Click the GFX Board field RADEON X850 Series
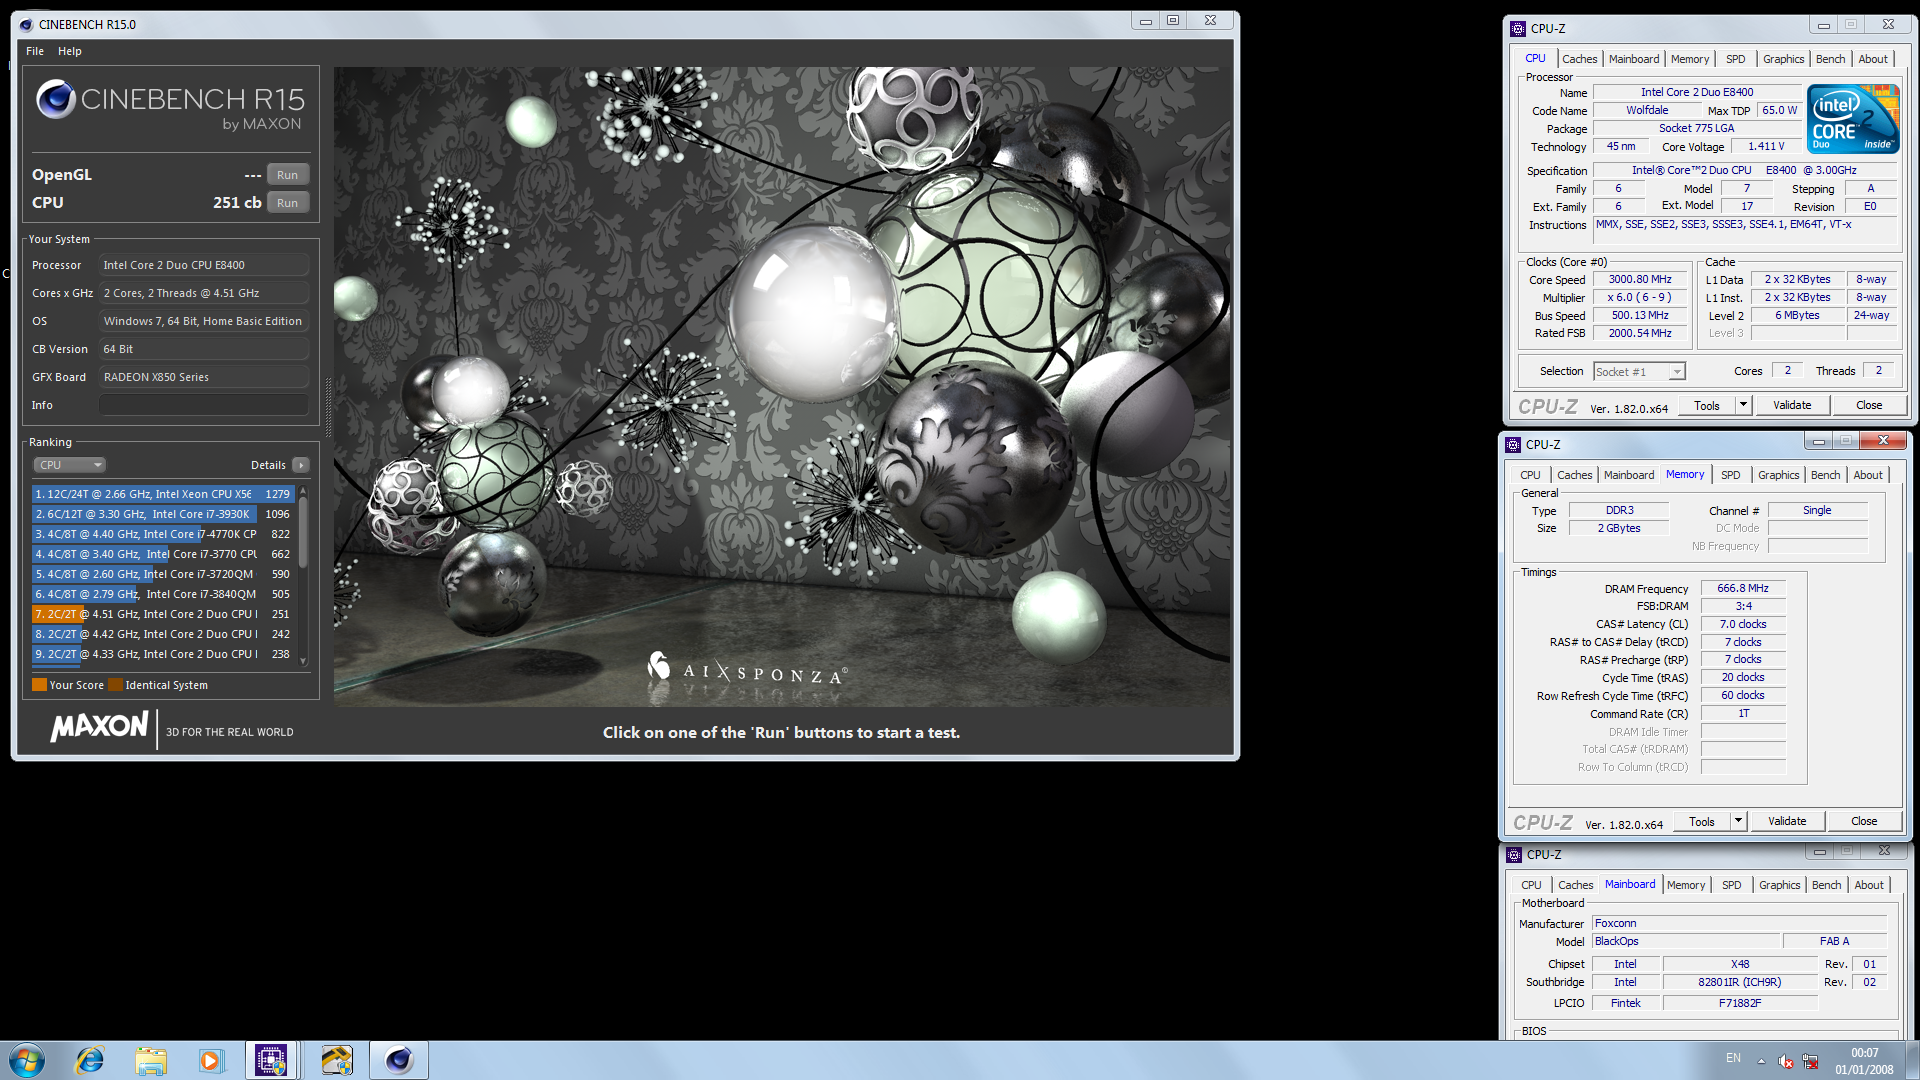 click(203, 377)
